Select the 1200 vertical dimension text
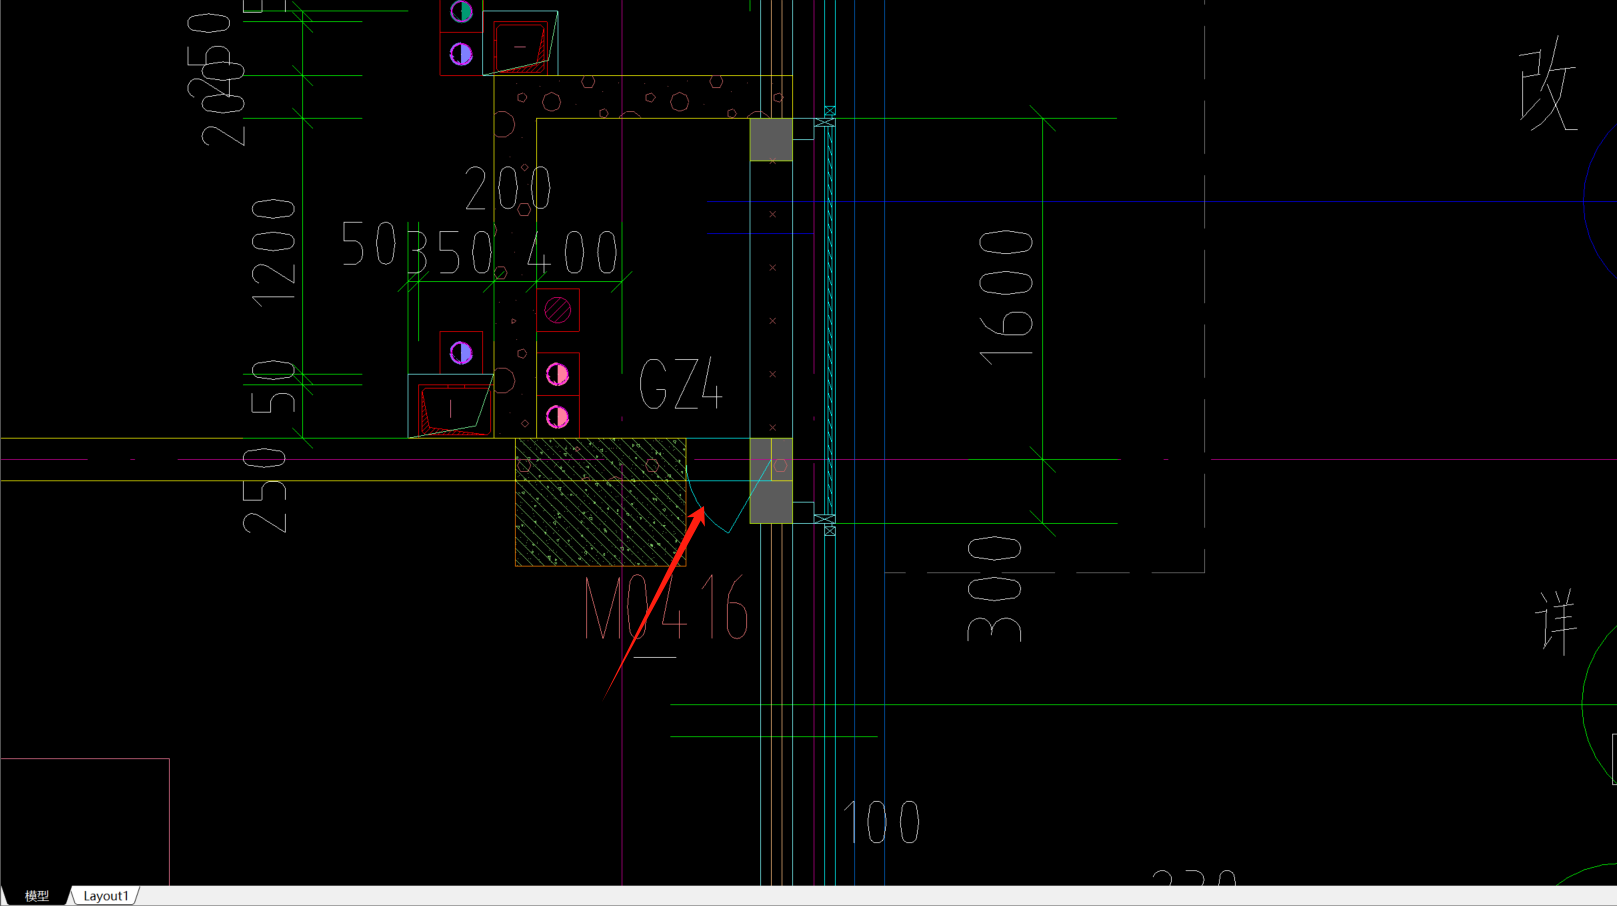The width and height of the screenshot is (1617, 906). [x=273, y=253]
